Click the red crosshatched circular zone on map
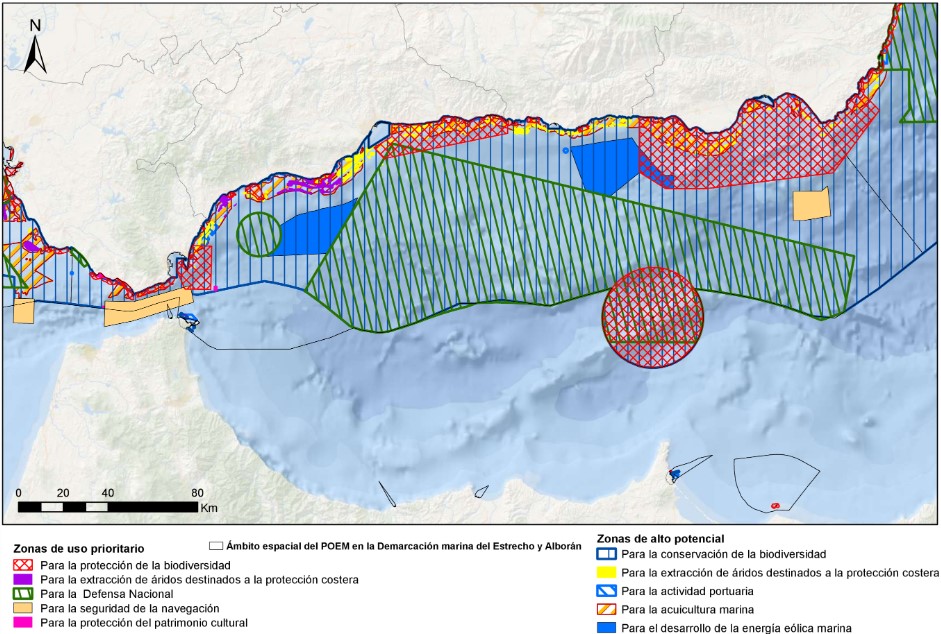The image size is (941, 634). point(652,318)
